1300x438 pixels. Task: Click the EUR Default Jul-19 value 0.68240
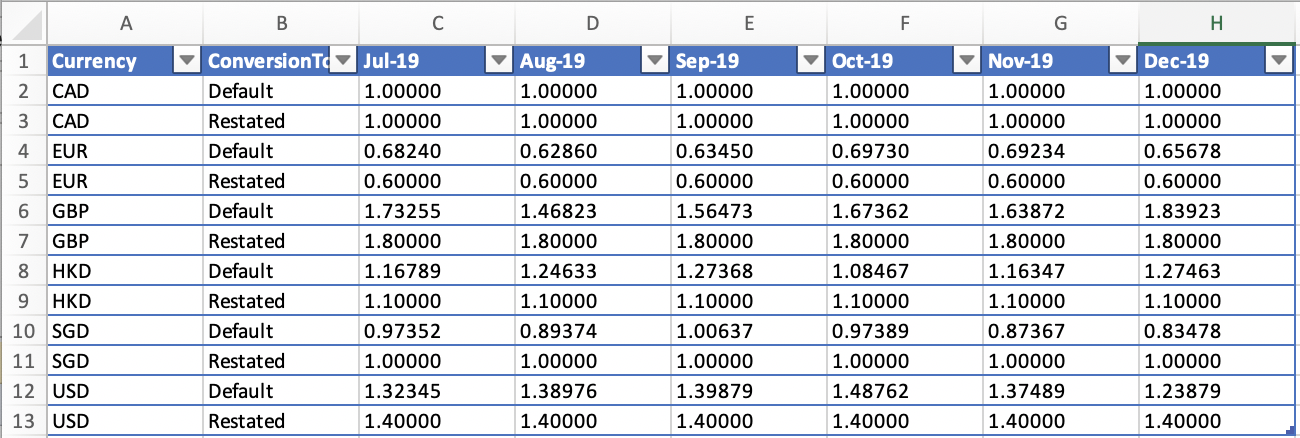[x=437, y=151]
